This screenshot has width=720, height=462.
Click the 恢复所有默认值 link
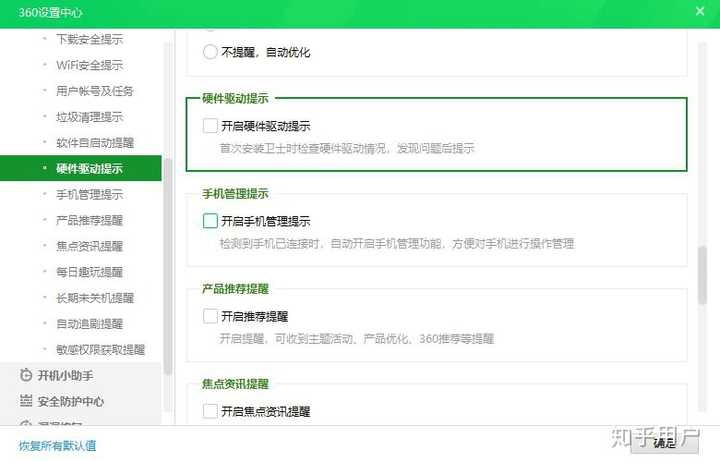(57, 445)
